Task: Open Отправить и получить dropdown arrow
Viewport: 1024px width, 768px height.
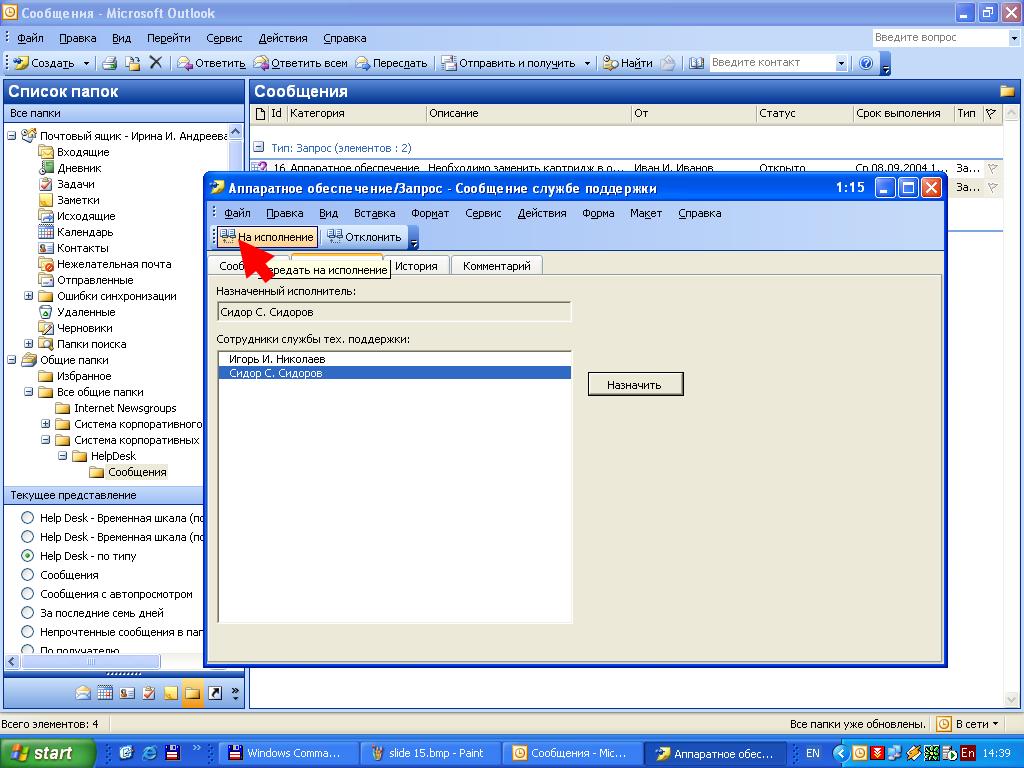Action: [586, 63]
